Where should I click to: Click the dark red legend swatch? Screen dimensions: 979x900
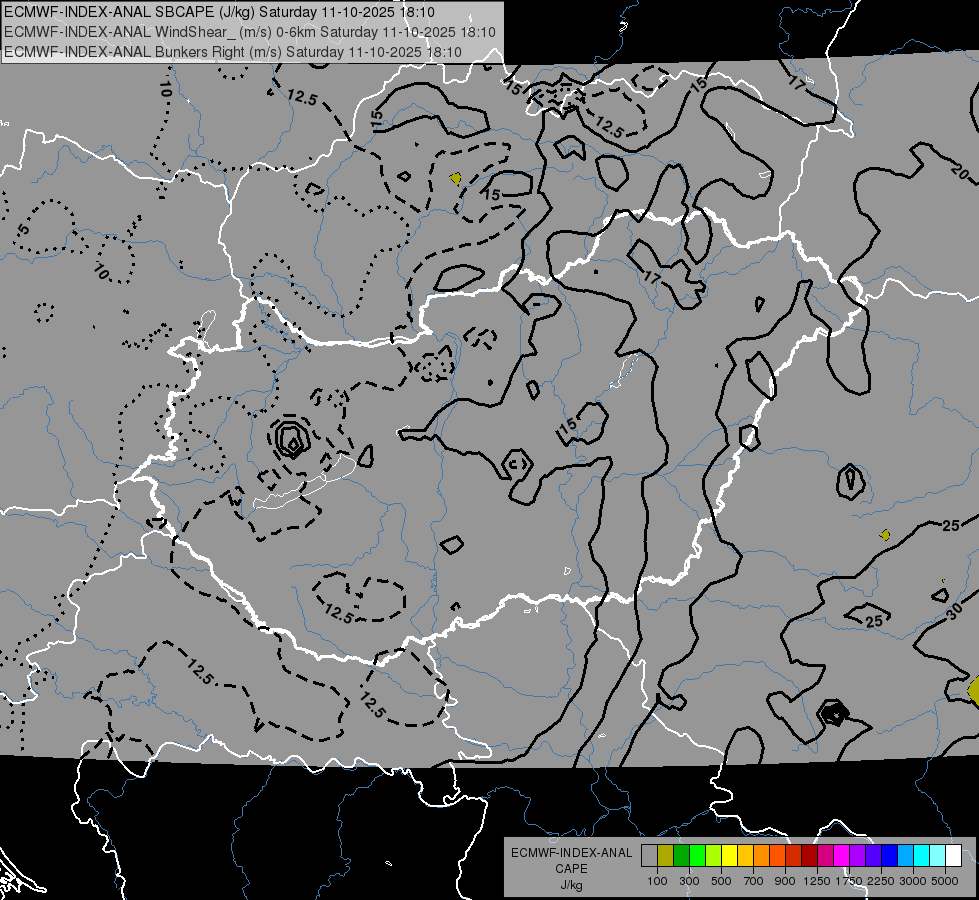809,855
